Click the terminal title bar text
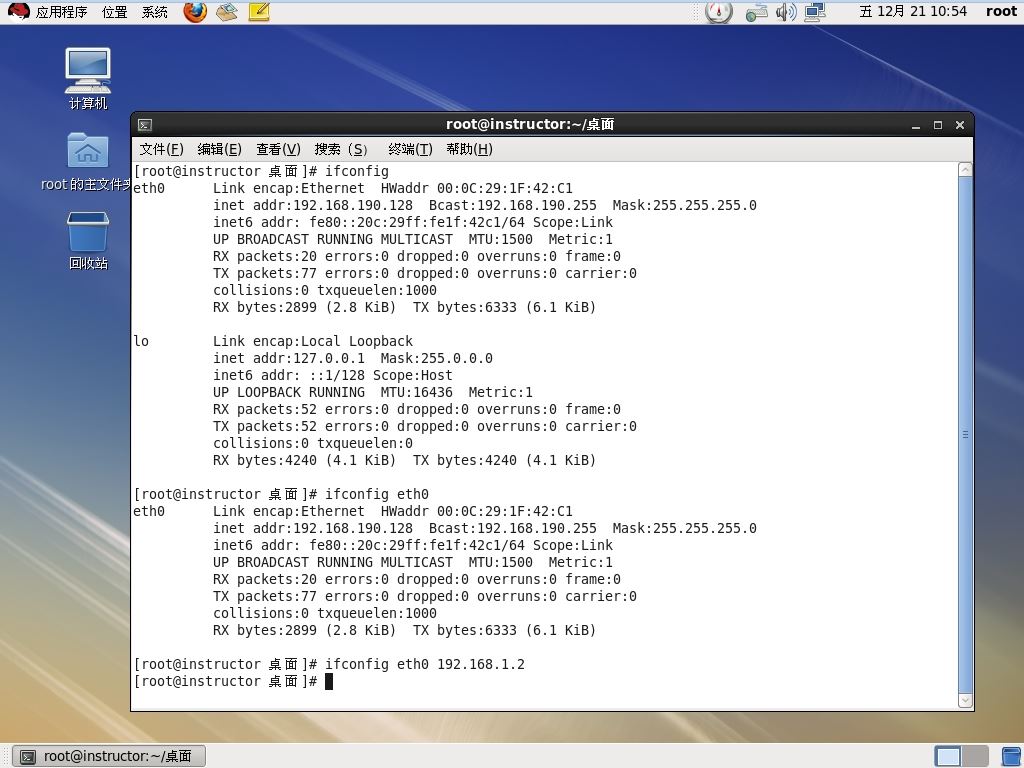 click(530, 125)
